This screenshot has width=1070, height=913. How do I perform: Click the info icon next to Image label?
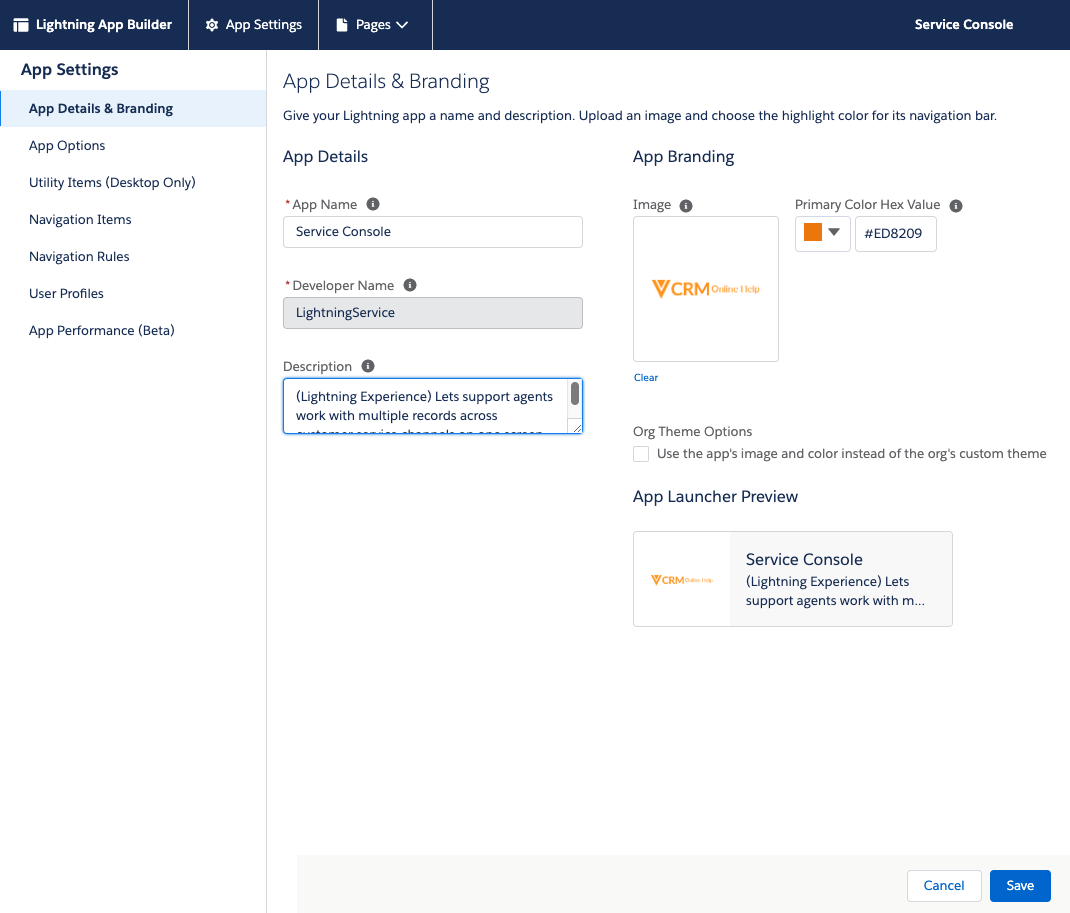pyautogui.click(x=686, y=205)
